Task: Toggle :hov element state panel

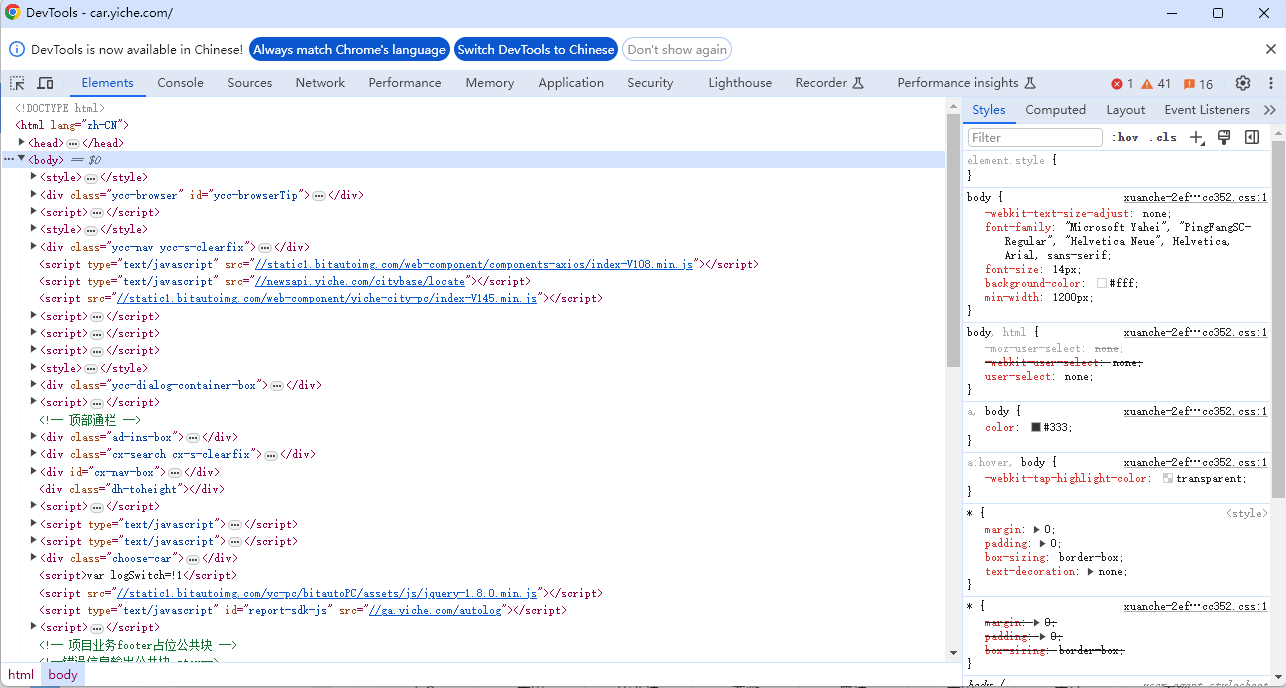Action: [x=1125, y=137]
